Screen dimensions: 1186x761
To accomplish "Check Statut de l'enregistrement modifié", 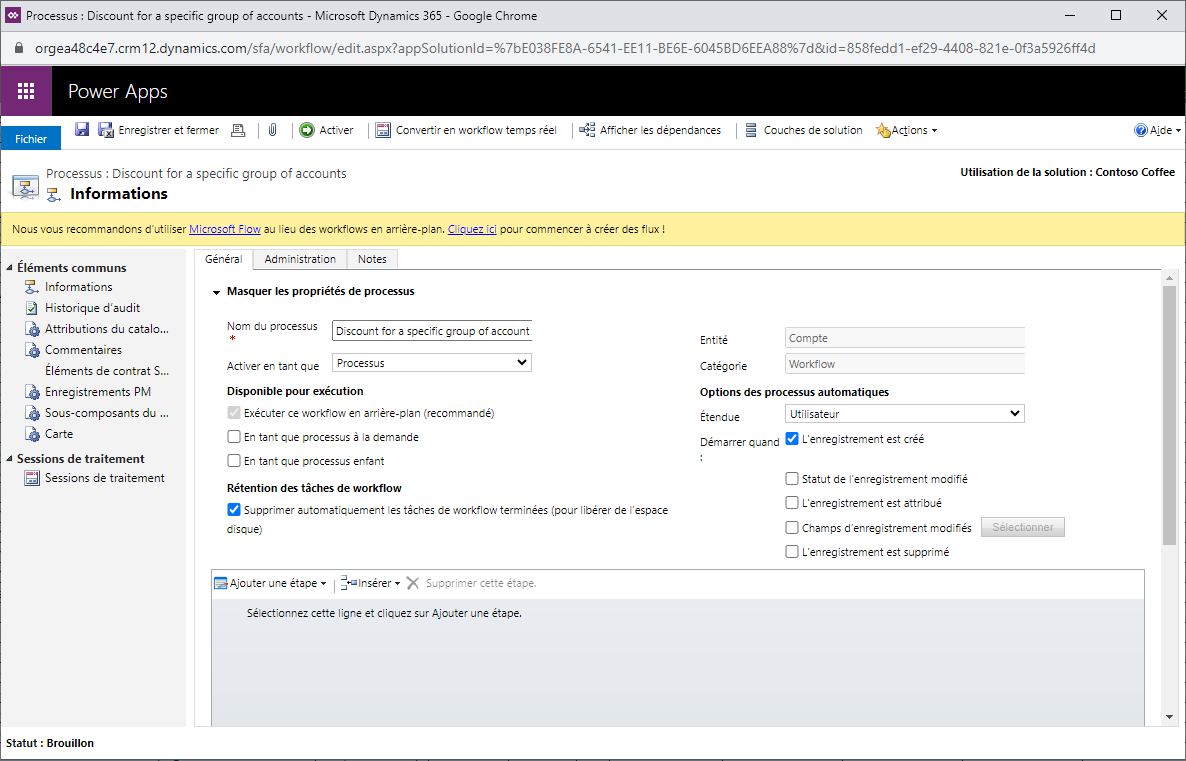I will point(791,478).
